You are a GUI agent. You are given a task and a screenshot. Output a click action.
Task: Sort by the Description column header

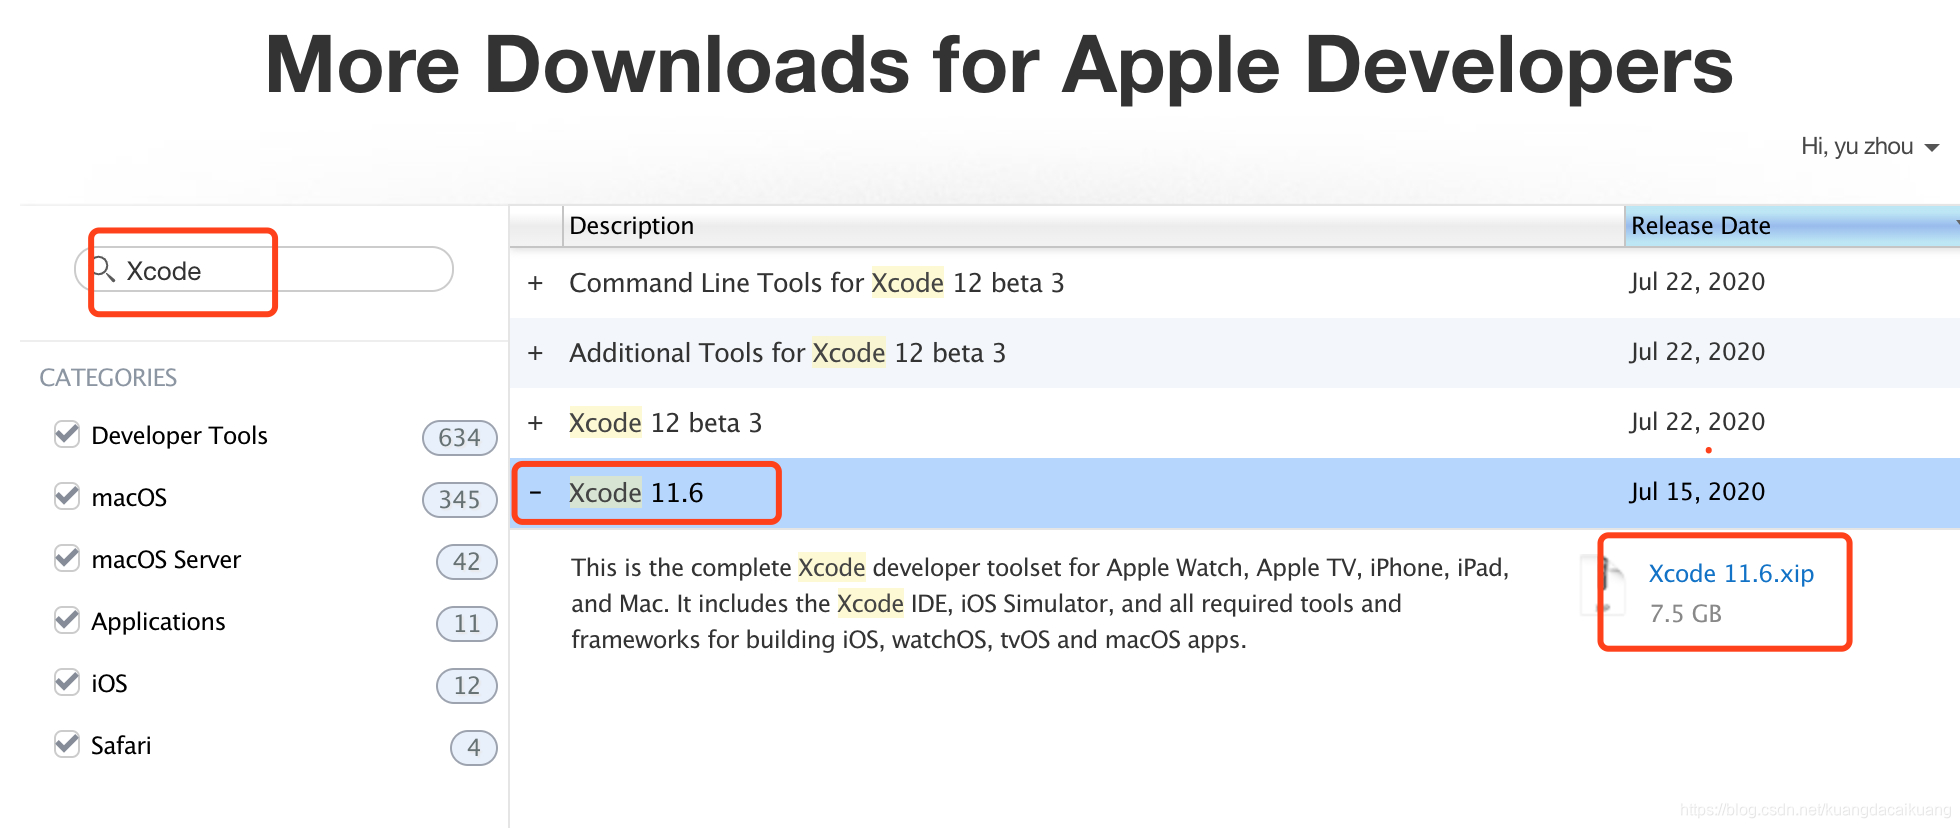click(1094, 226)
